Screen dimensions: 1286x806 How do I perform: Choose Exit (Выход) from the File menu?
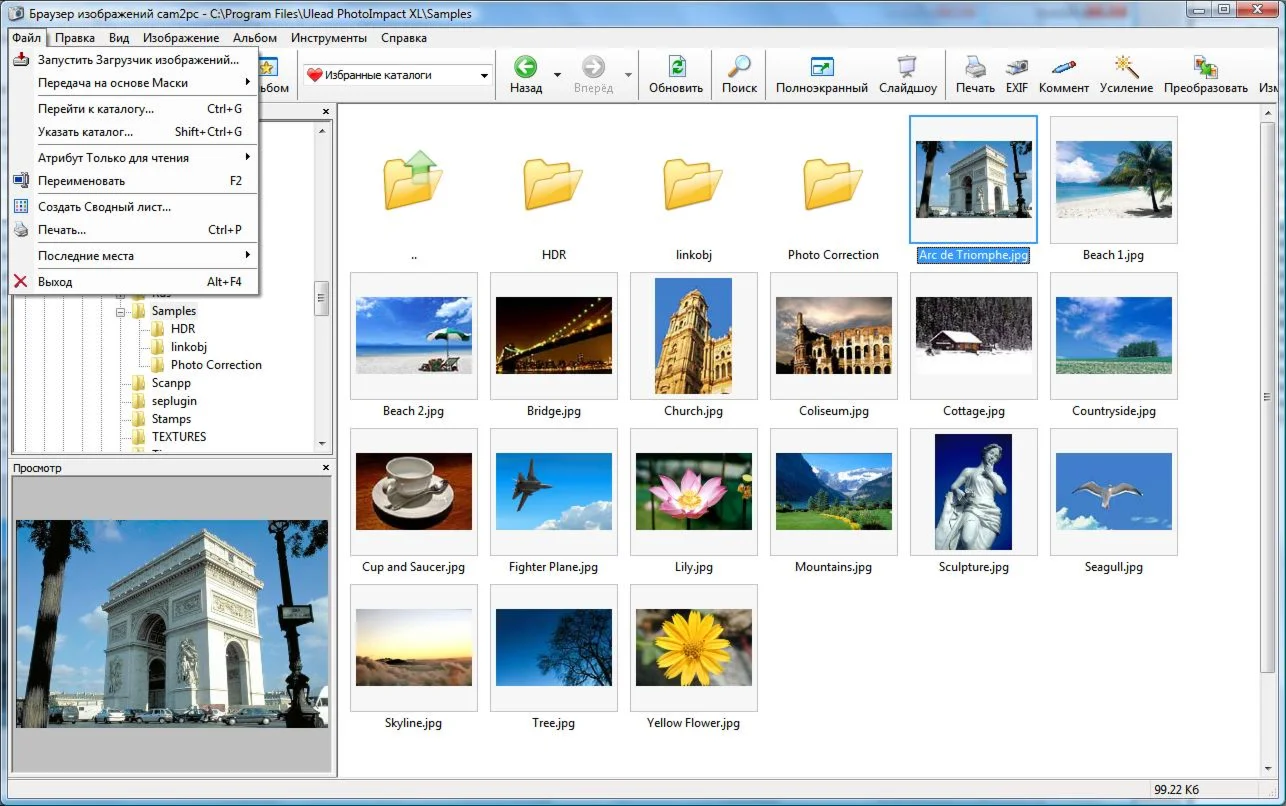pos(55,282)
